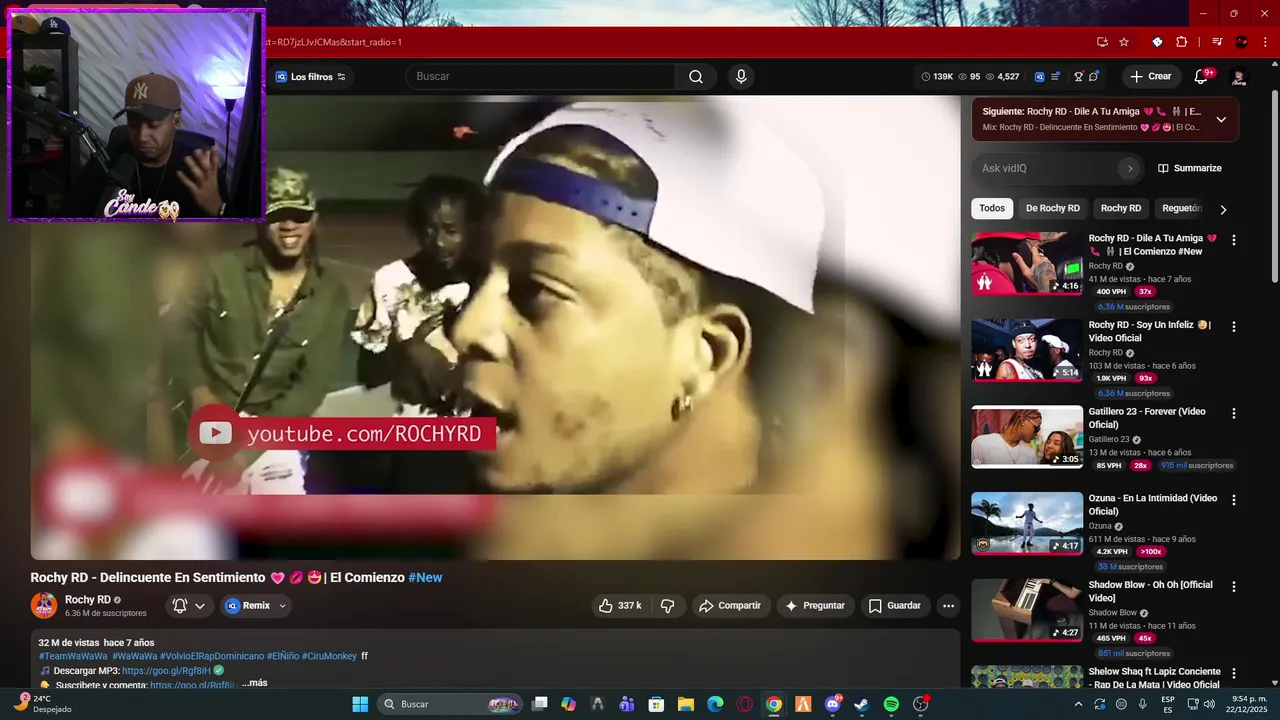The height and width of the screenshot is (720, 1280).
Task: Open the #New hashtag link in title
Action: point(425,578)
